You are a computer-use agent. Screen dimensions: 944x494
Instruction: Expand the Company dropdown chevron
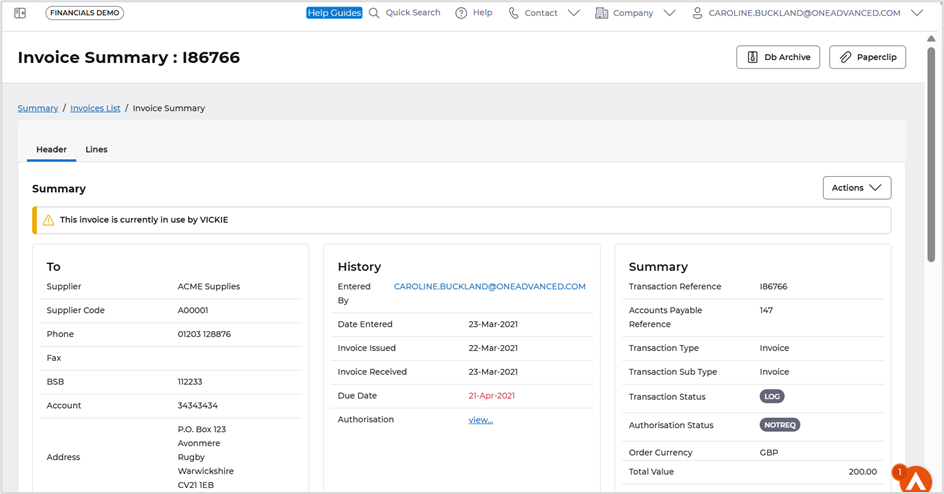coord(669,13)
